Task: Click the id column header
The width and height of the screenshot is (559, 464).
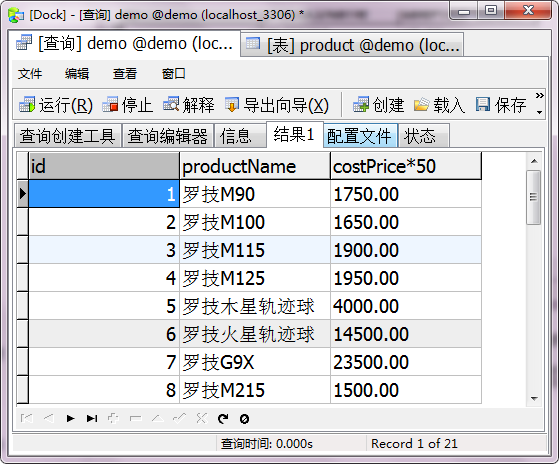Action: point(104,166)
